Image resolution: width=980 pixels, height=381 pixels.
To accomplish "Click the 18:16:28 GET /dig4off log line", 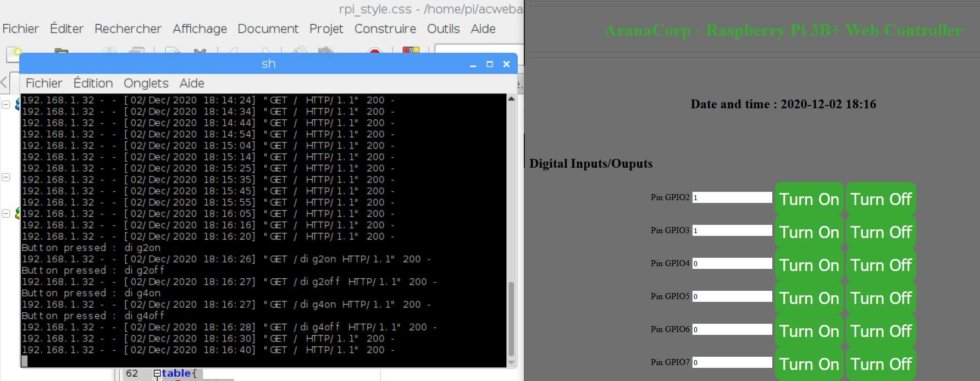I will tap(229, 327).
